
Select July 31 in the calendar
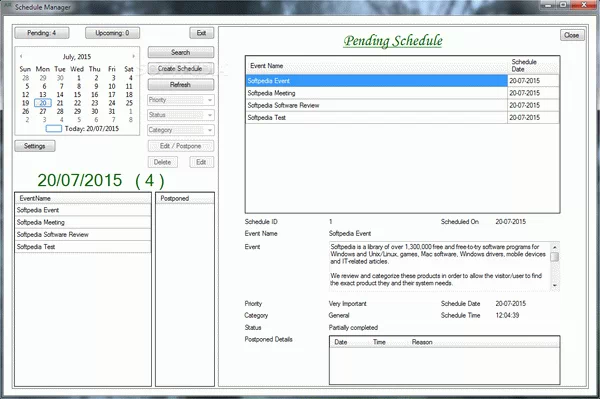click(112, 111)
